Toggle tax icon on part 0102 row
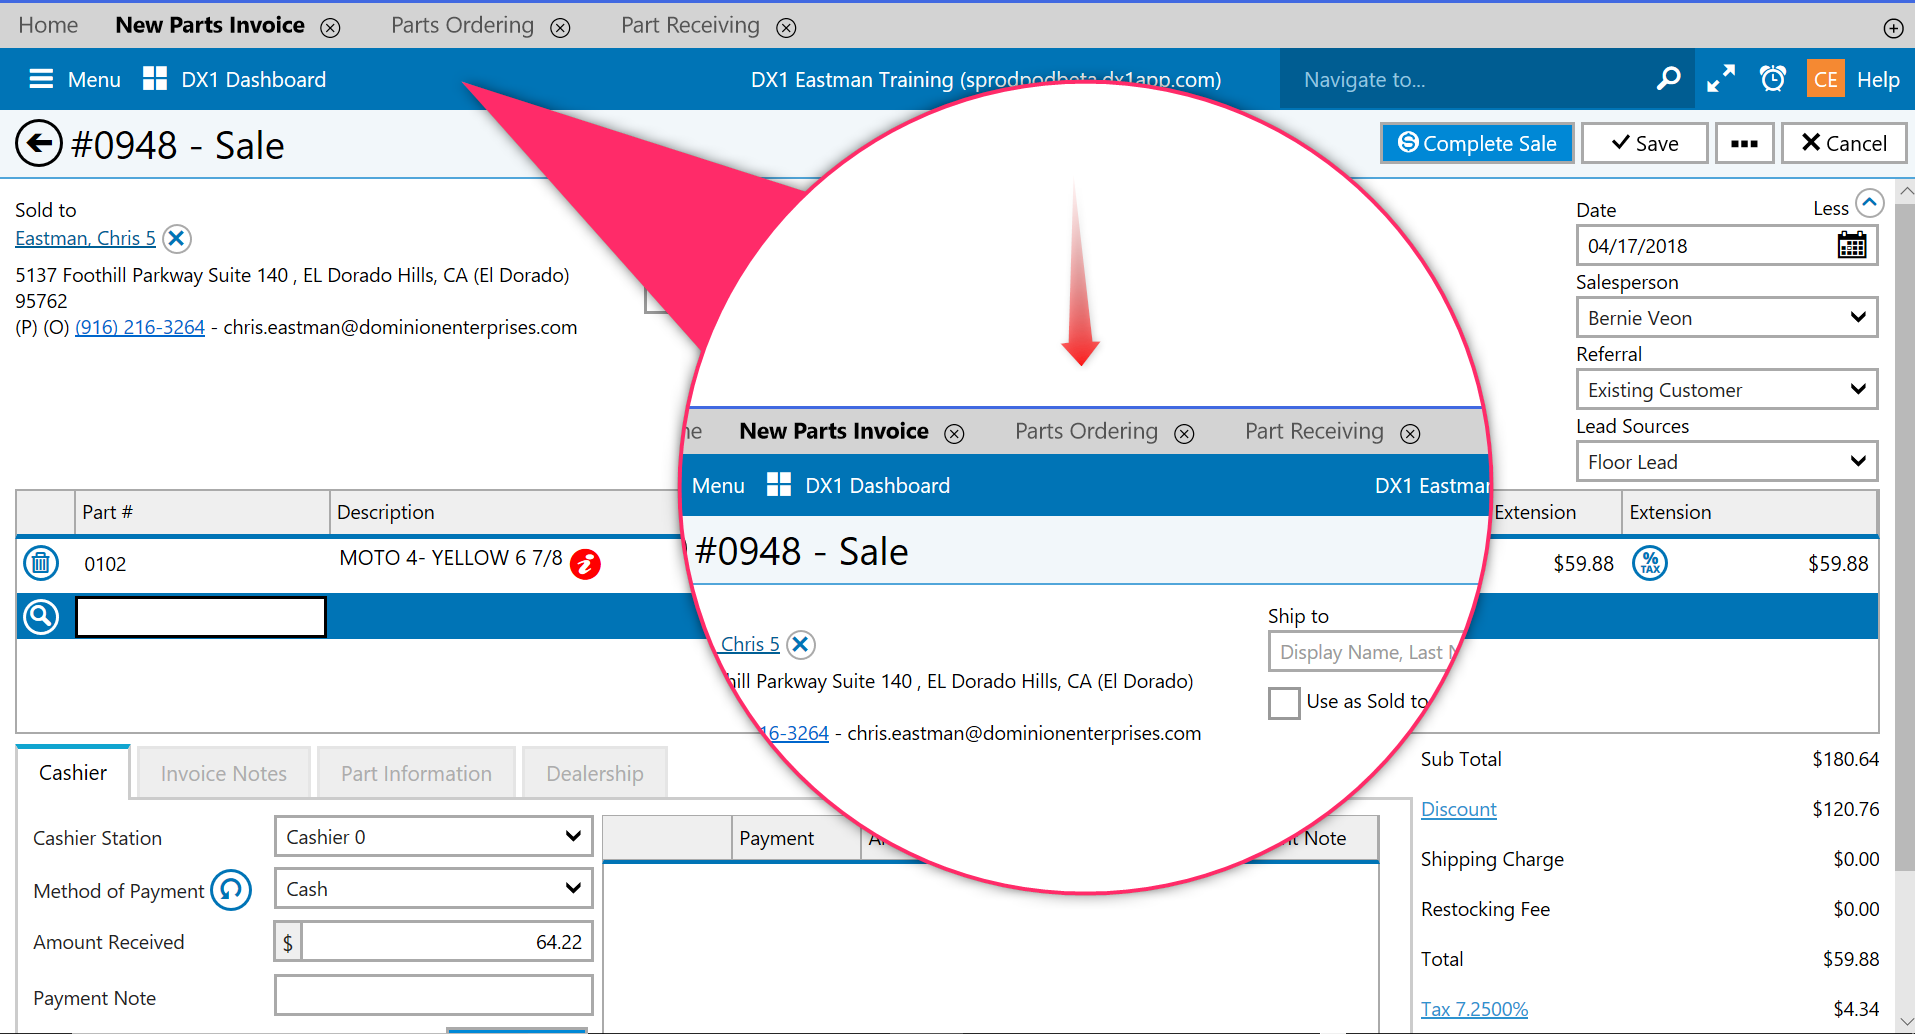Screen dimensions: 1915x1034 (1650, 563)
